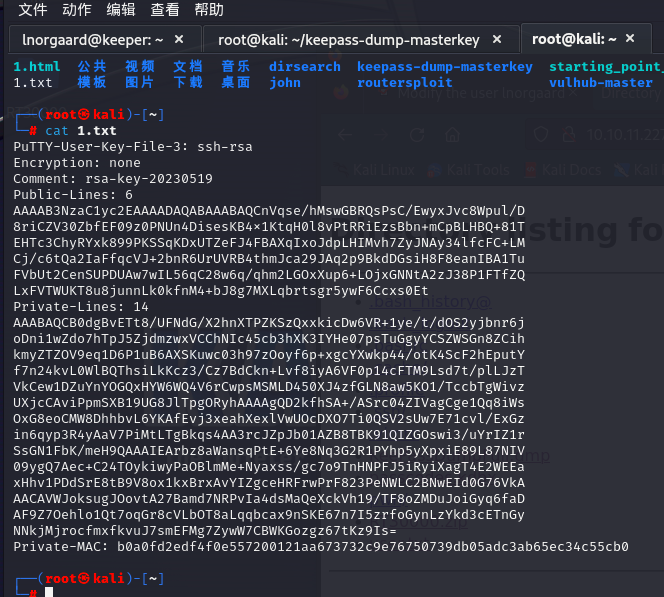Screen dimensions: 664x597
Task: Click the john directory name
Action: (285, 83)
